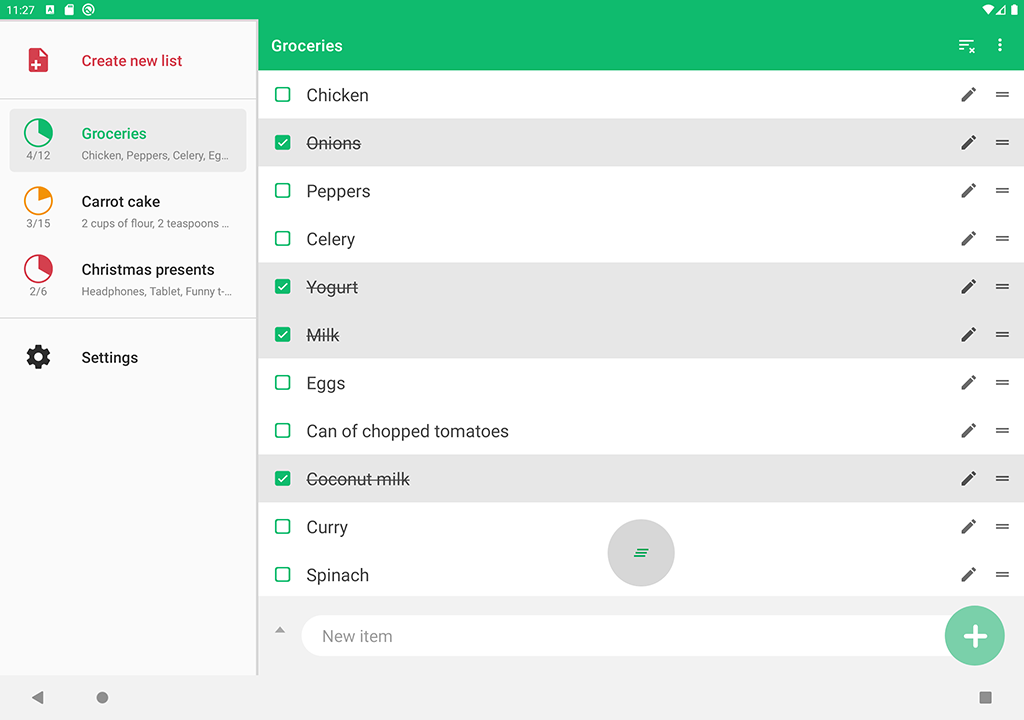Click the Create new list link

132,61
